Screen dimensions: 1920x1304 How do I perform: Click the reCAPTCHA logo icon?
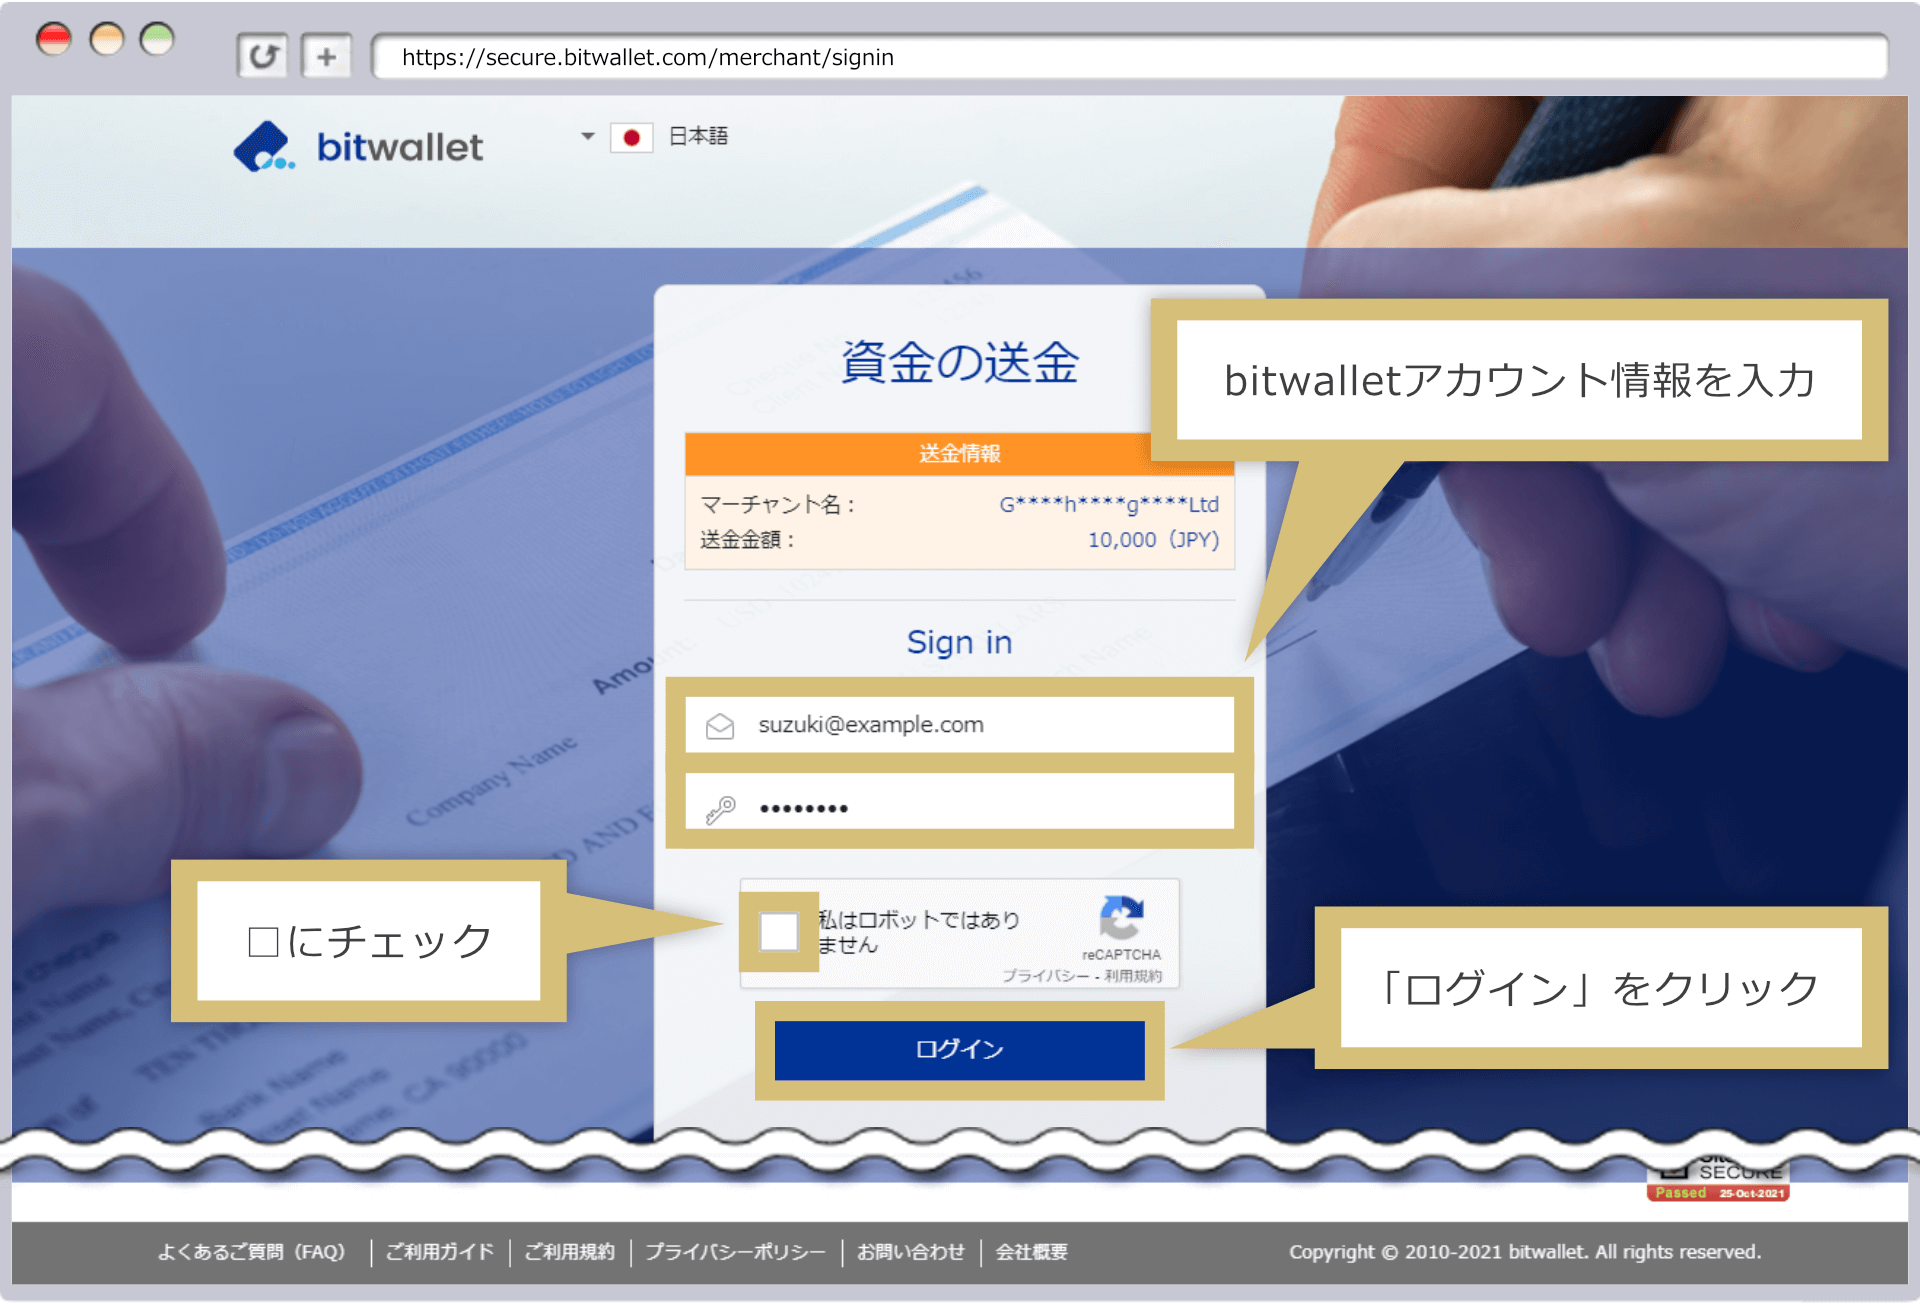[1121, 916]
